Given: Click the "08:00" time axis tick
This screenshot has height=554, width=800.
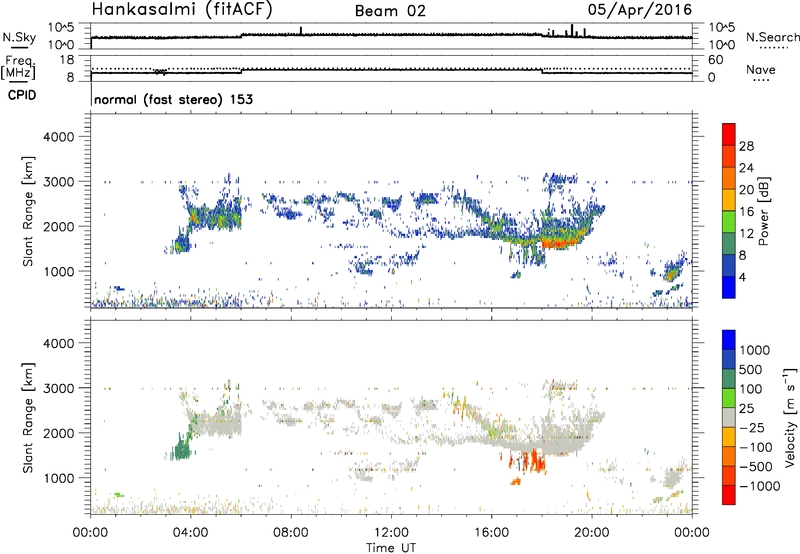Looking at the screenshot, I should tap(291, 533).
